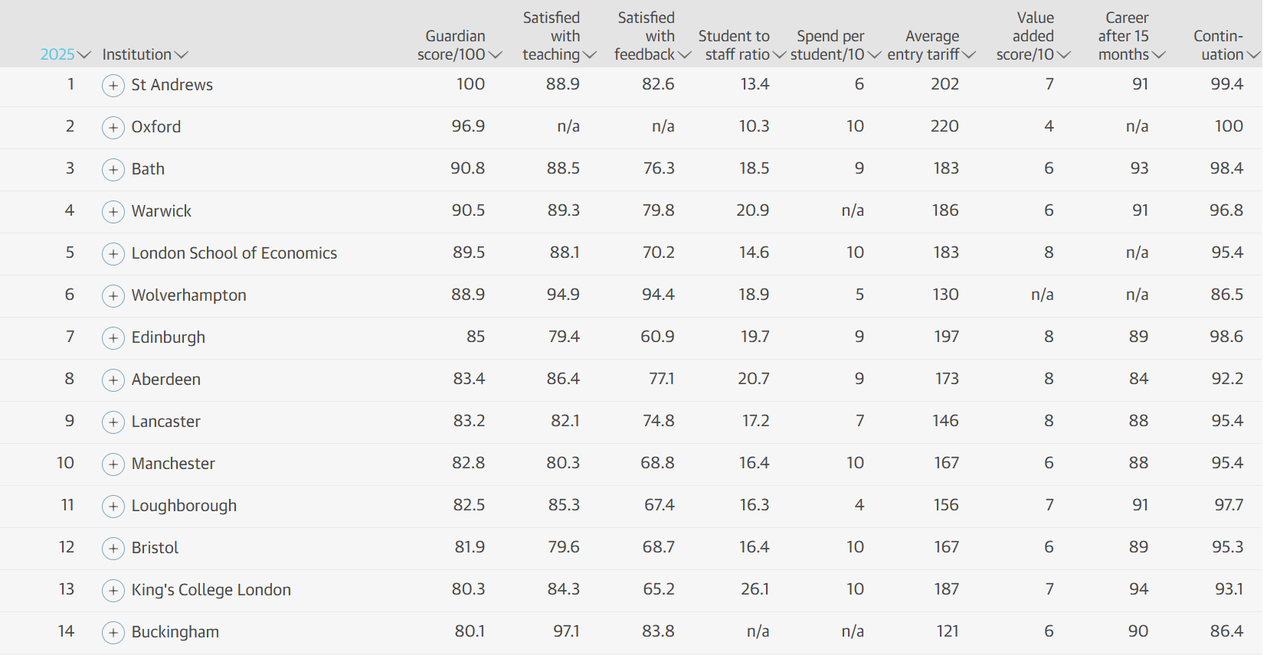Expand Edinburgh row using plus icon

tap(113, 338)
